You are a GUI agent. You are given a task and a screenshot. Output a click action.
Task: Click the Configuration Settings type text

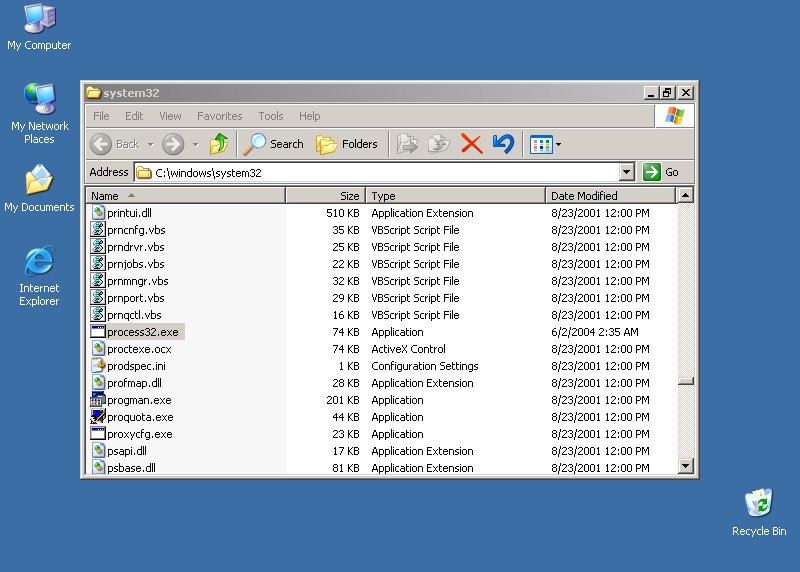pos(424,366)
